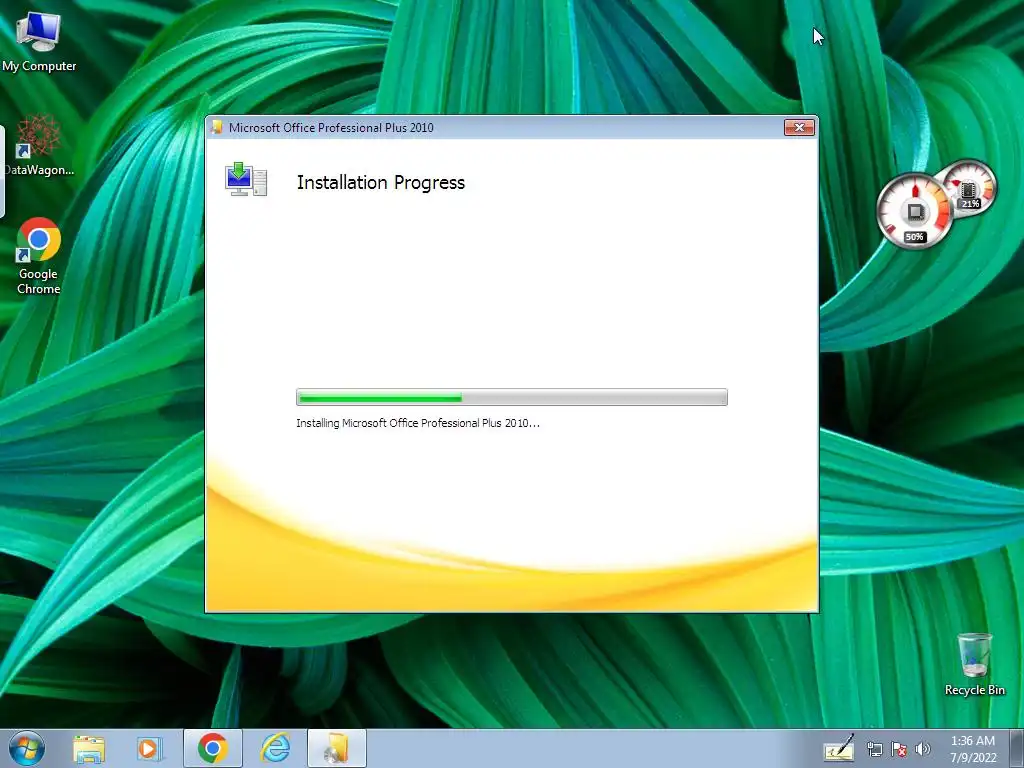Open the clock showing 1:36 AM

pyautogui.click(x=972, y=749)
